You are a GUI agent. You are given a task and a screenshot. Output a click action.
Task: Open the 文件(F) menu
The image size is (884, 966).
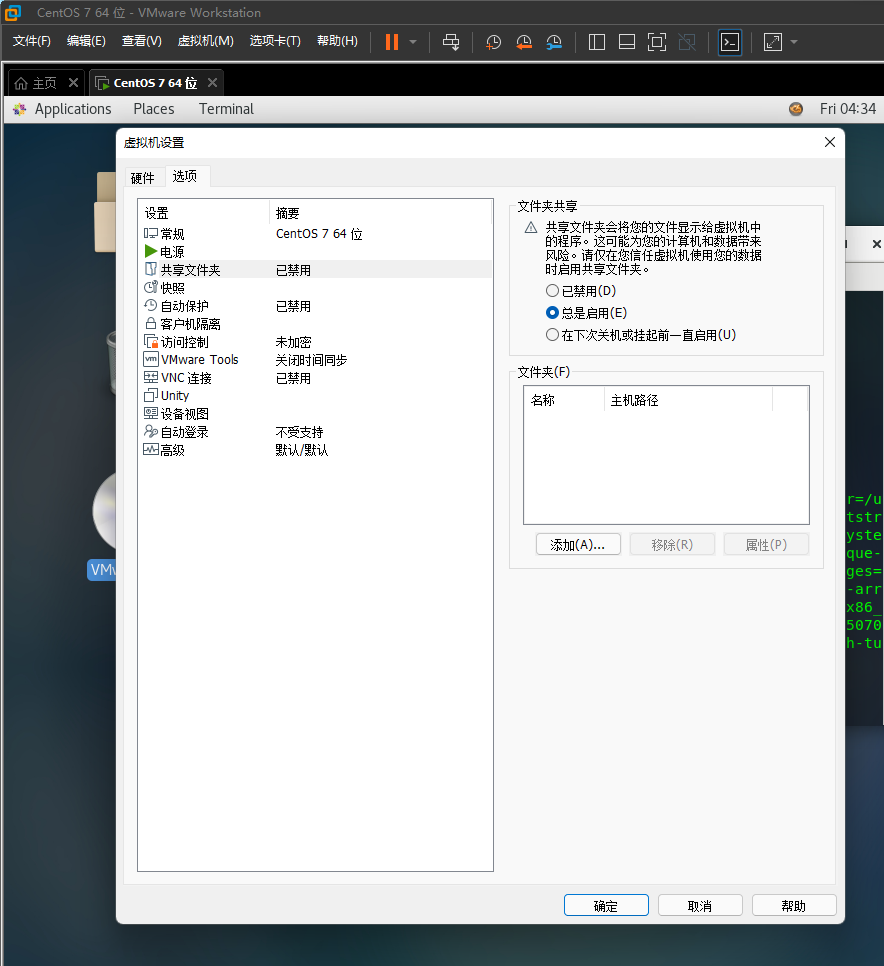coord(31,41)
